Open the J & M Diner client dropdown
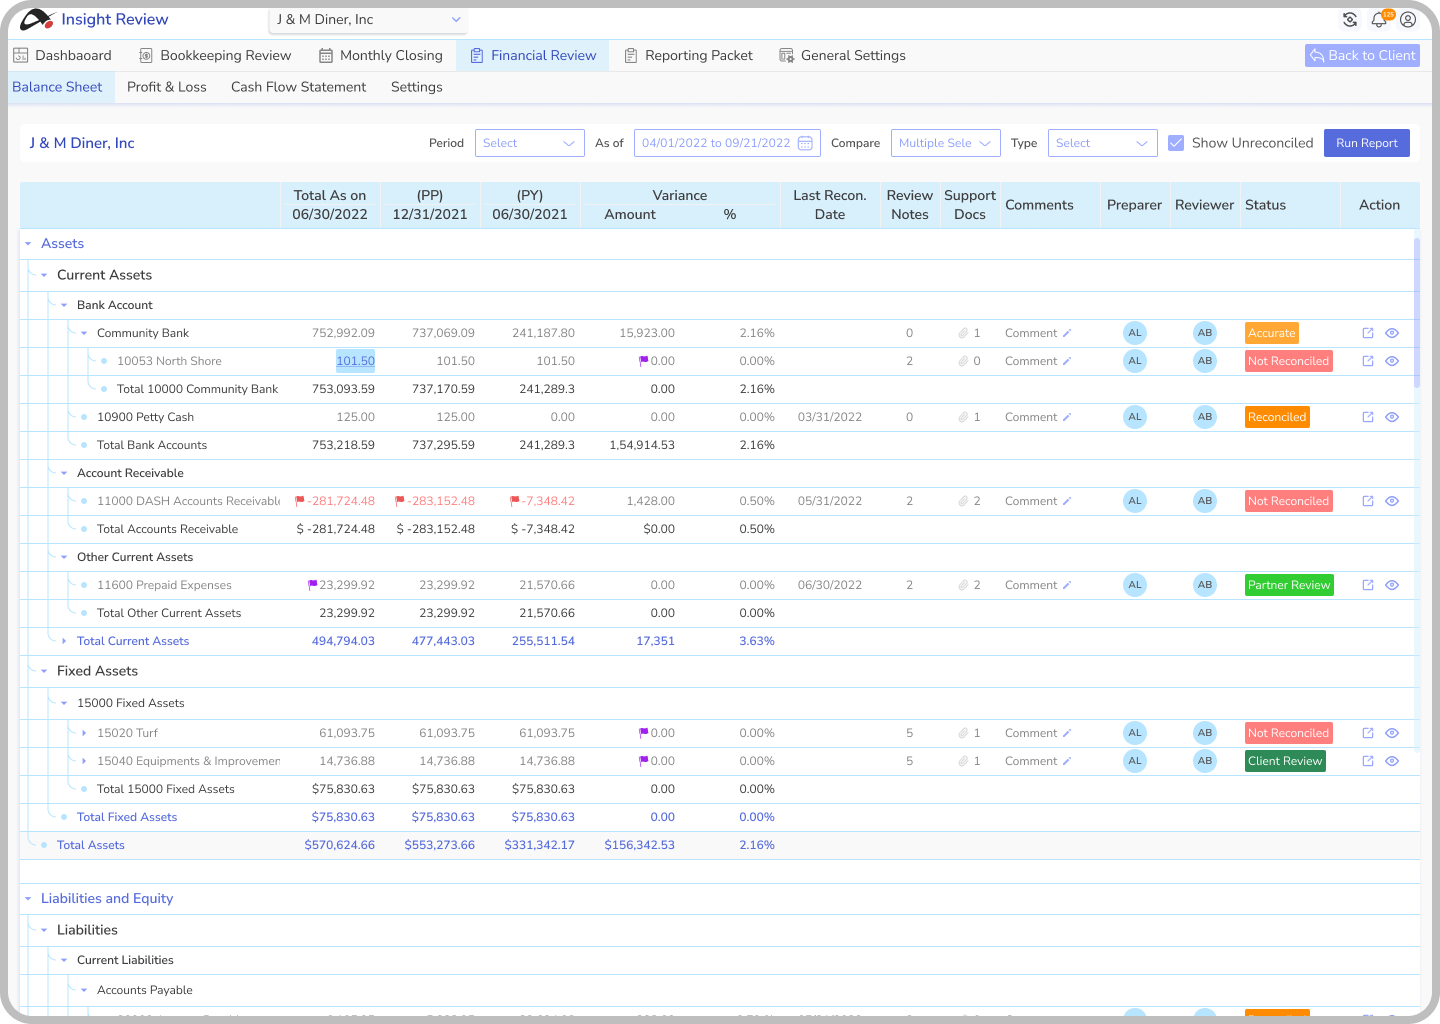The height and width of the screenshot is (1024, 1440). tap(368, 20)
